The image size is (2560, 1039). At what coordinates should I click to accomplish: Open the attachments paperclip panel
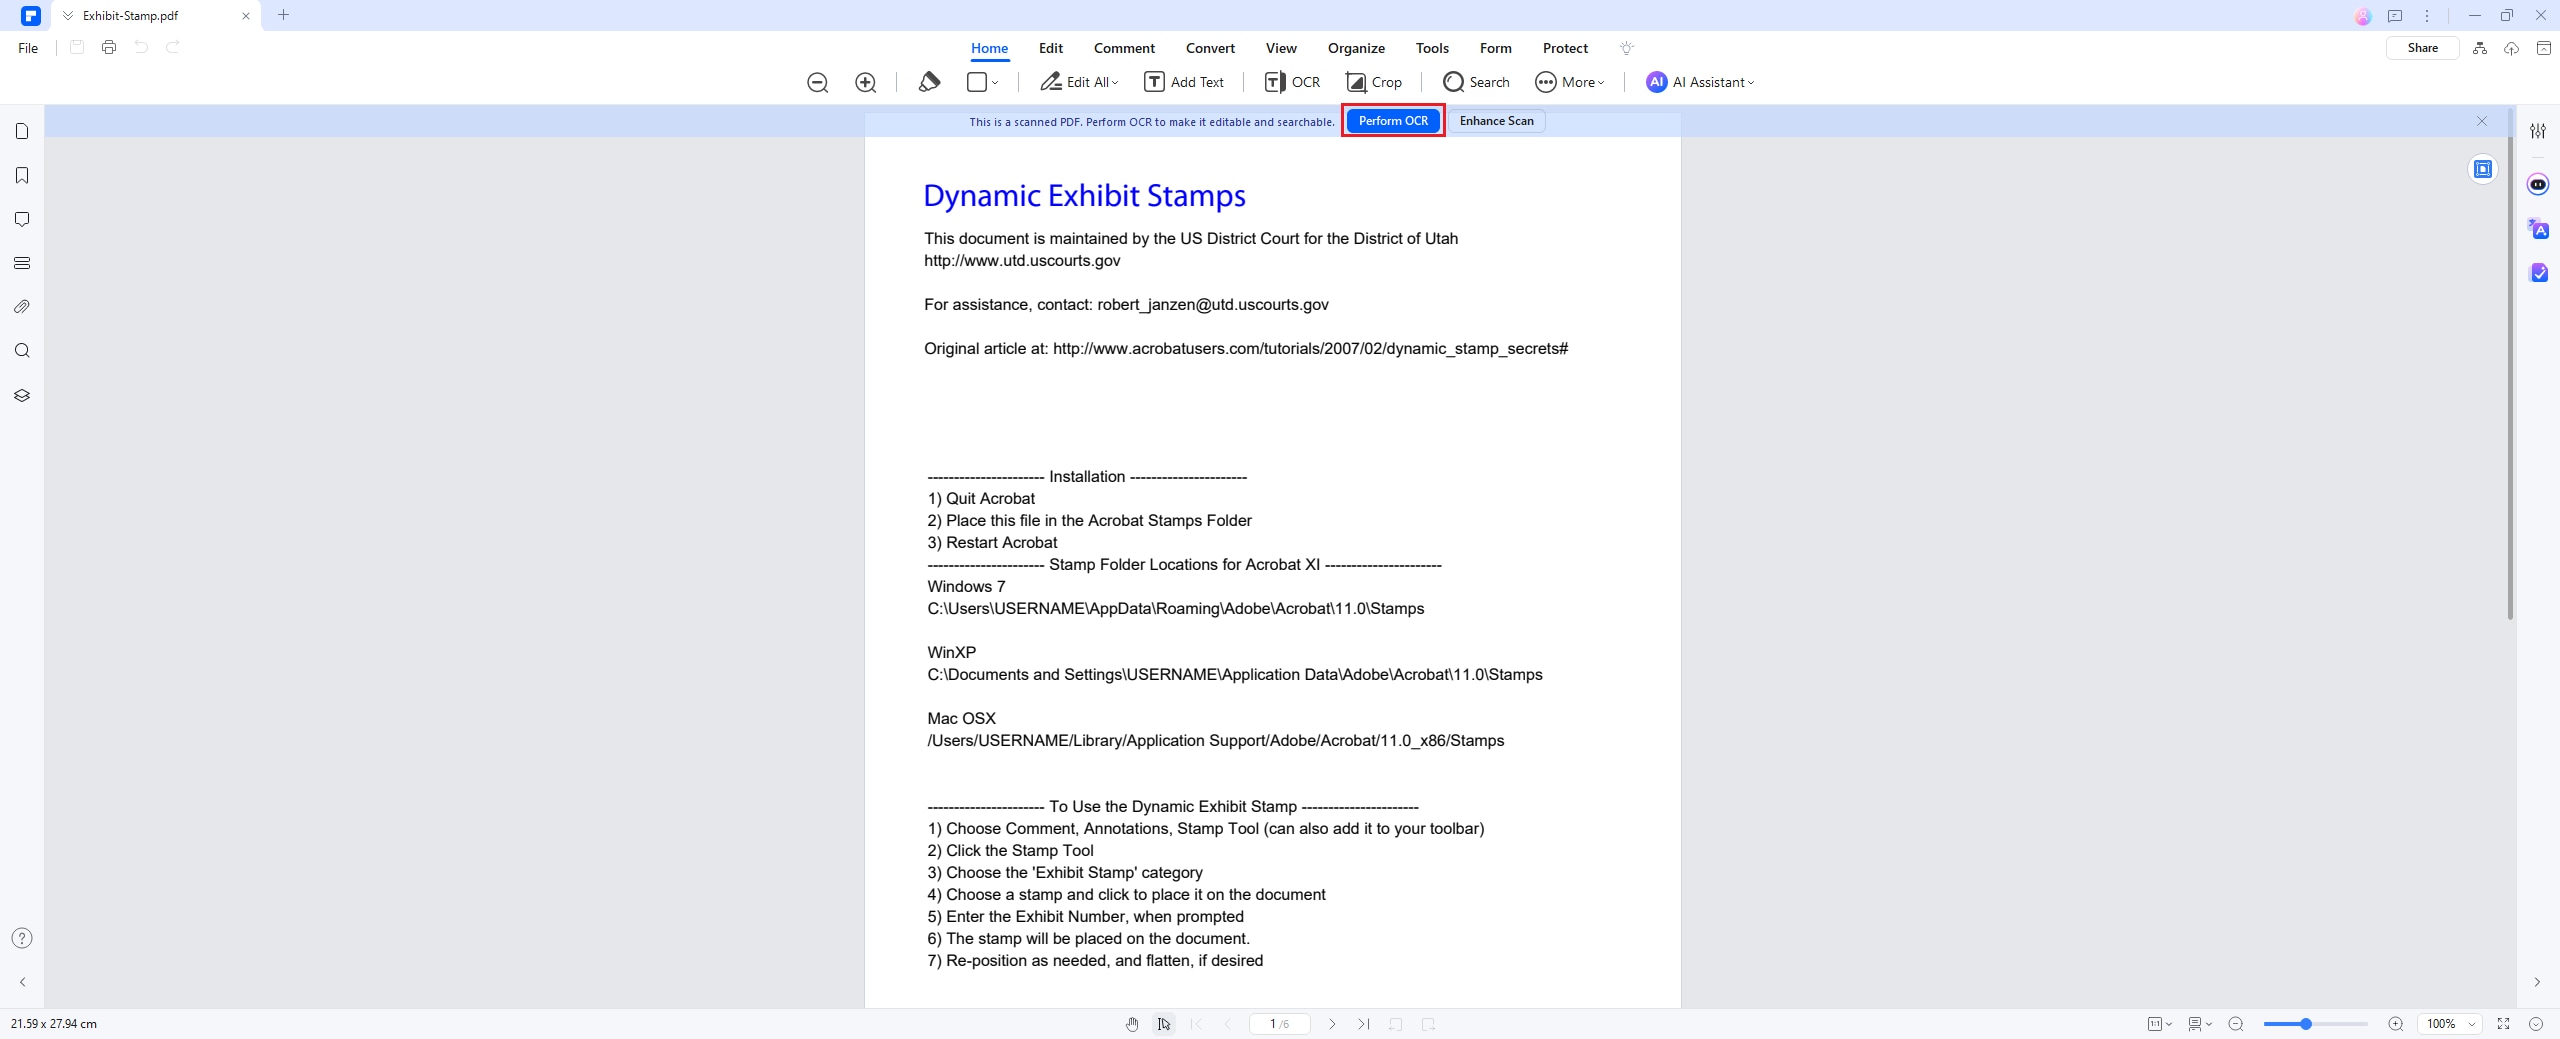(x=22, y=307)
